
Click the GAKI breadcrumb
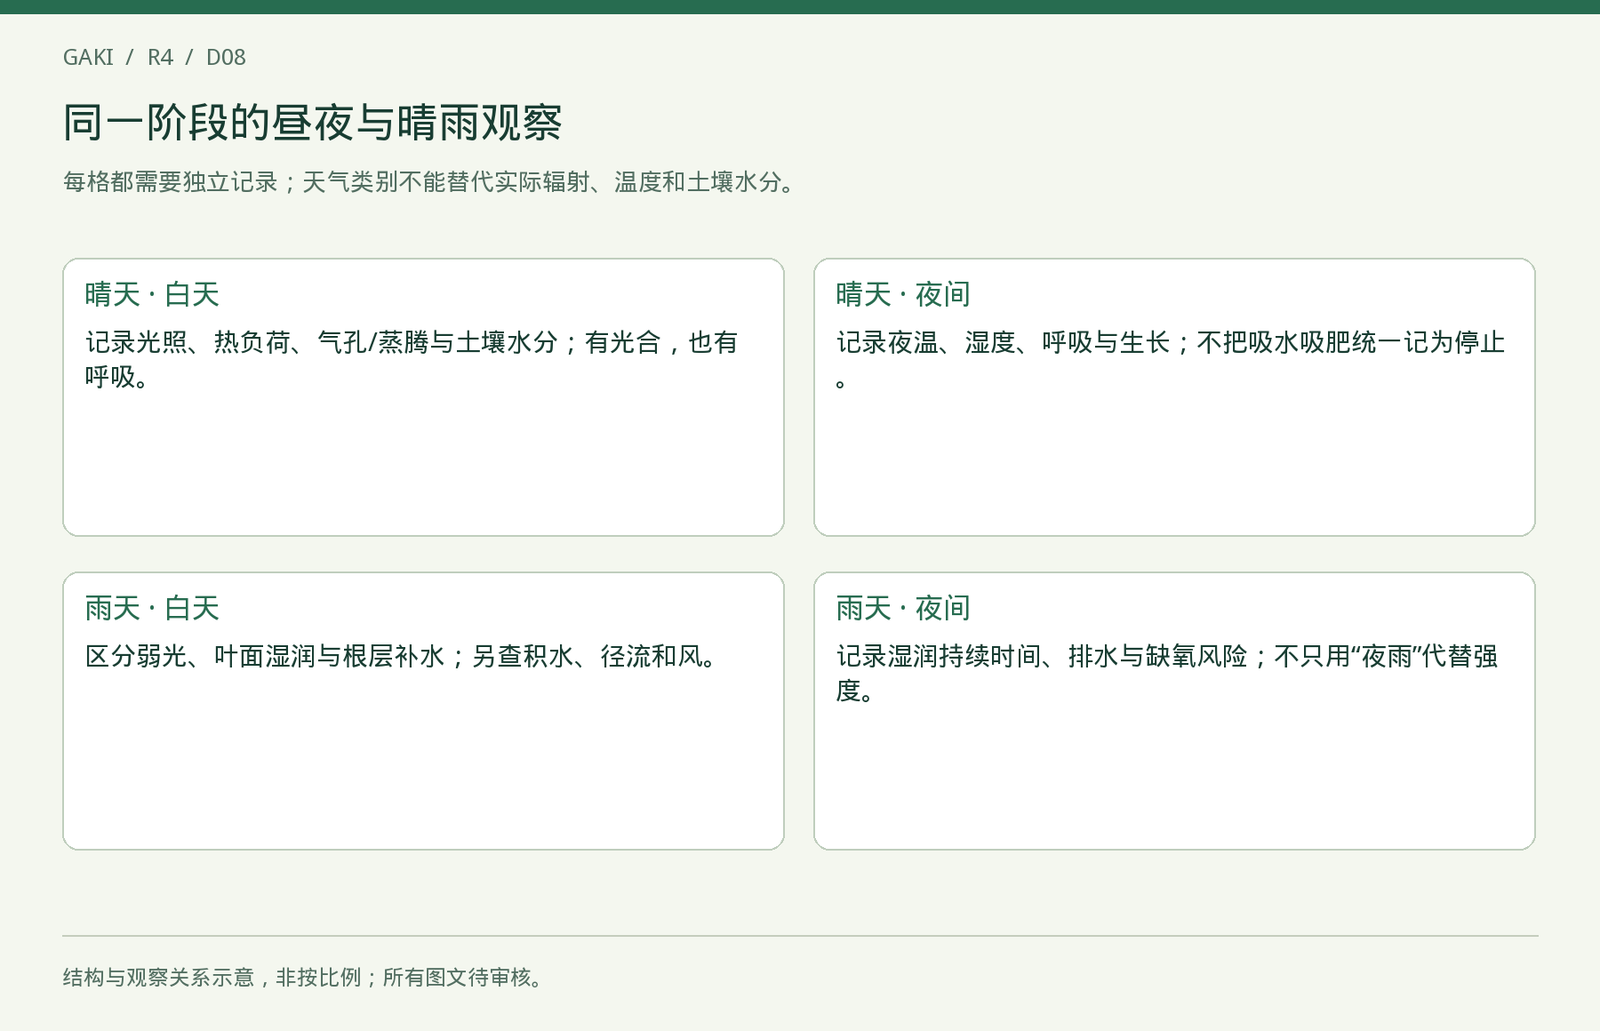tap(88, 57)
